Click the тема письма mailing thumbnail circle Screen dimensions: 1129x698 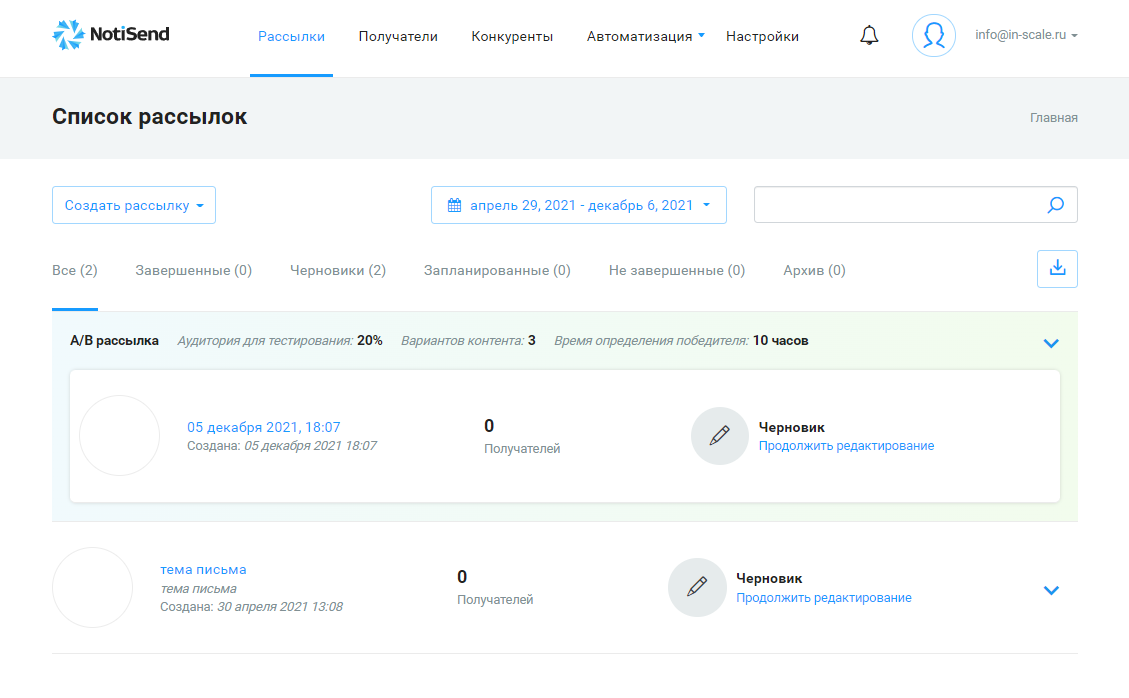92,587
